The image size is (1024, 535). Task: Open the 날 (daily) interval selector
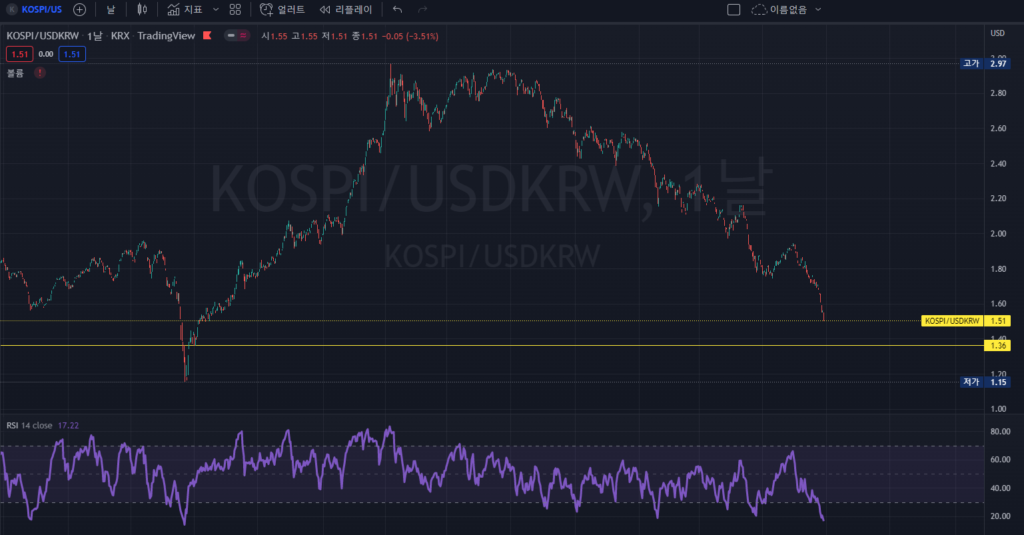[111, 9]
